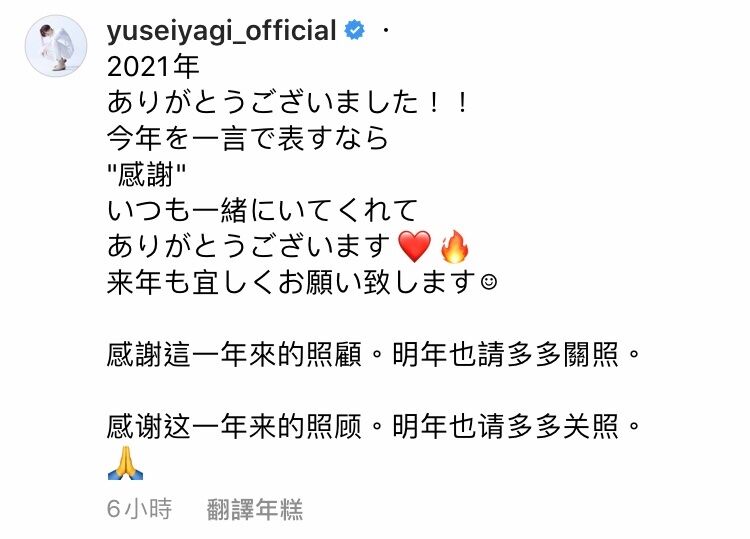Select the ありがとうございました！！ line
The width and height of the screenshot is (750, 539).
coord(288,103)
